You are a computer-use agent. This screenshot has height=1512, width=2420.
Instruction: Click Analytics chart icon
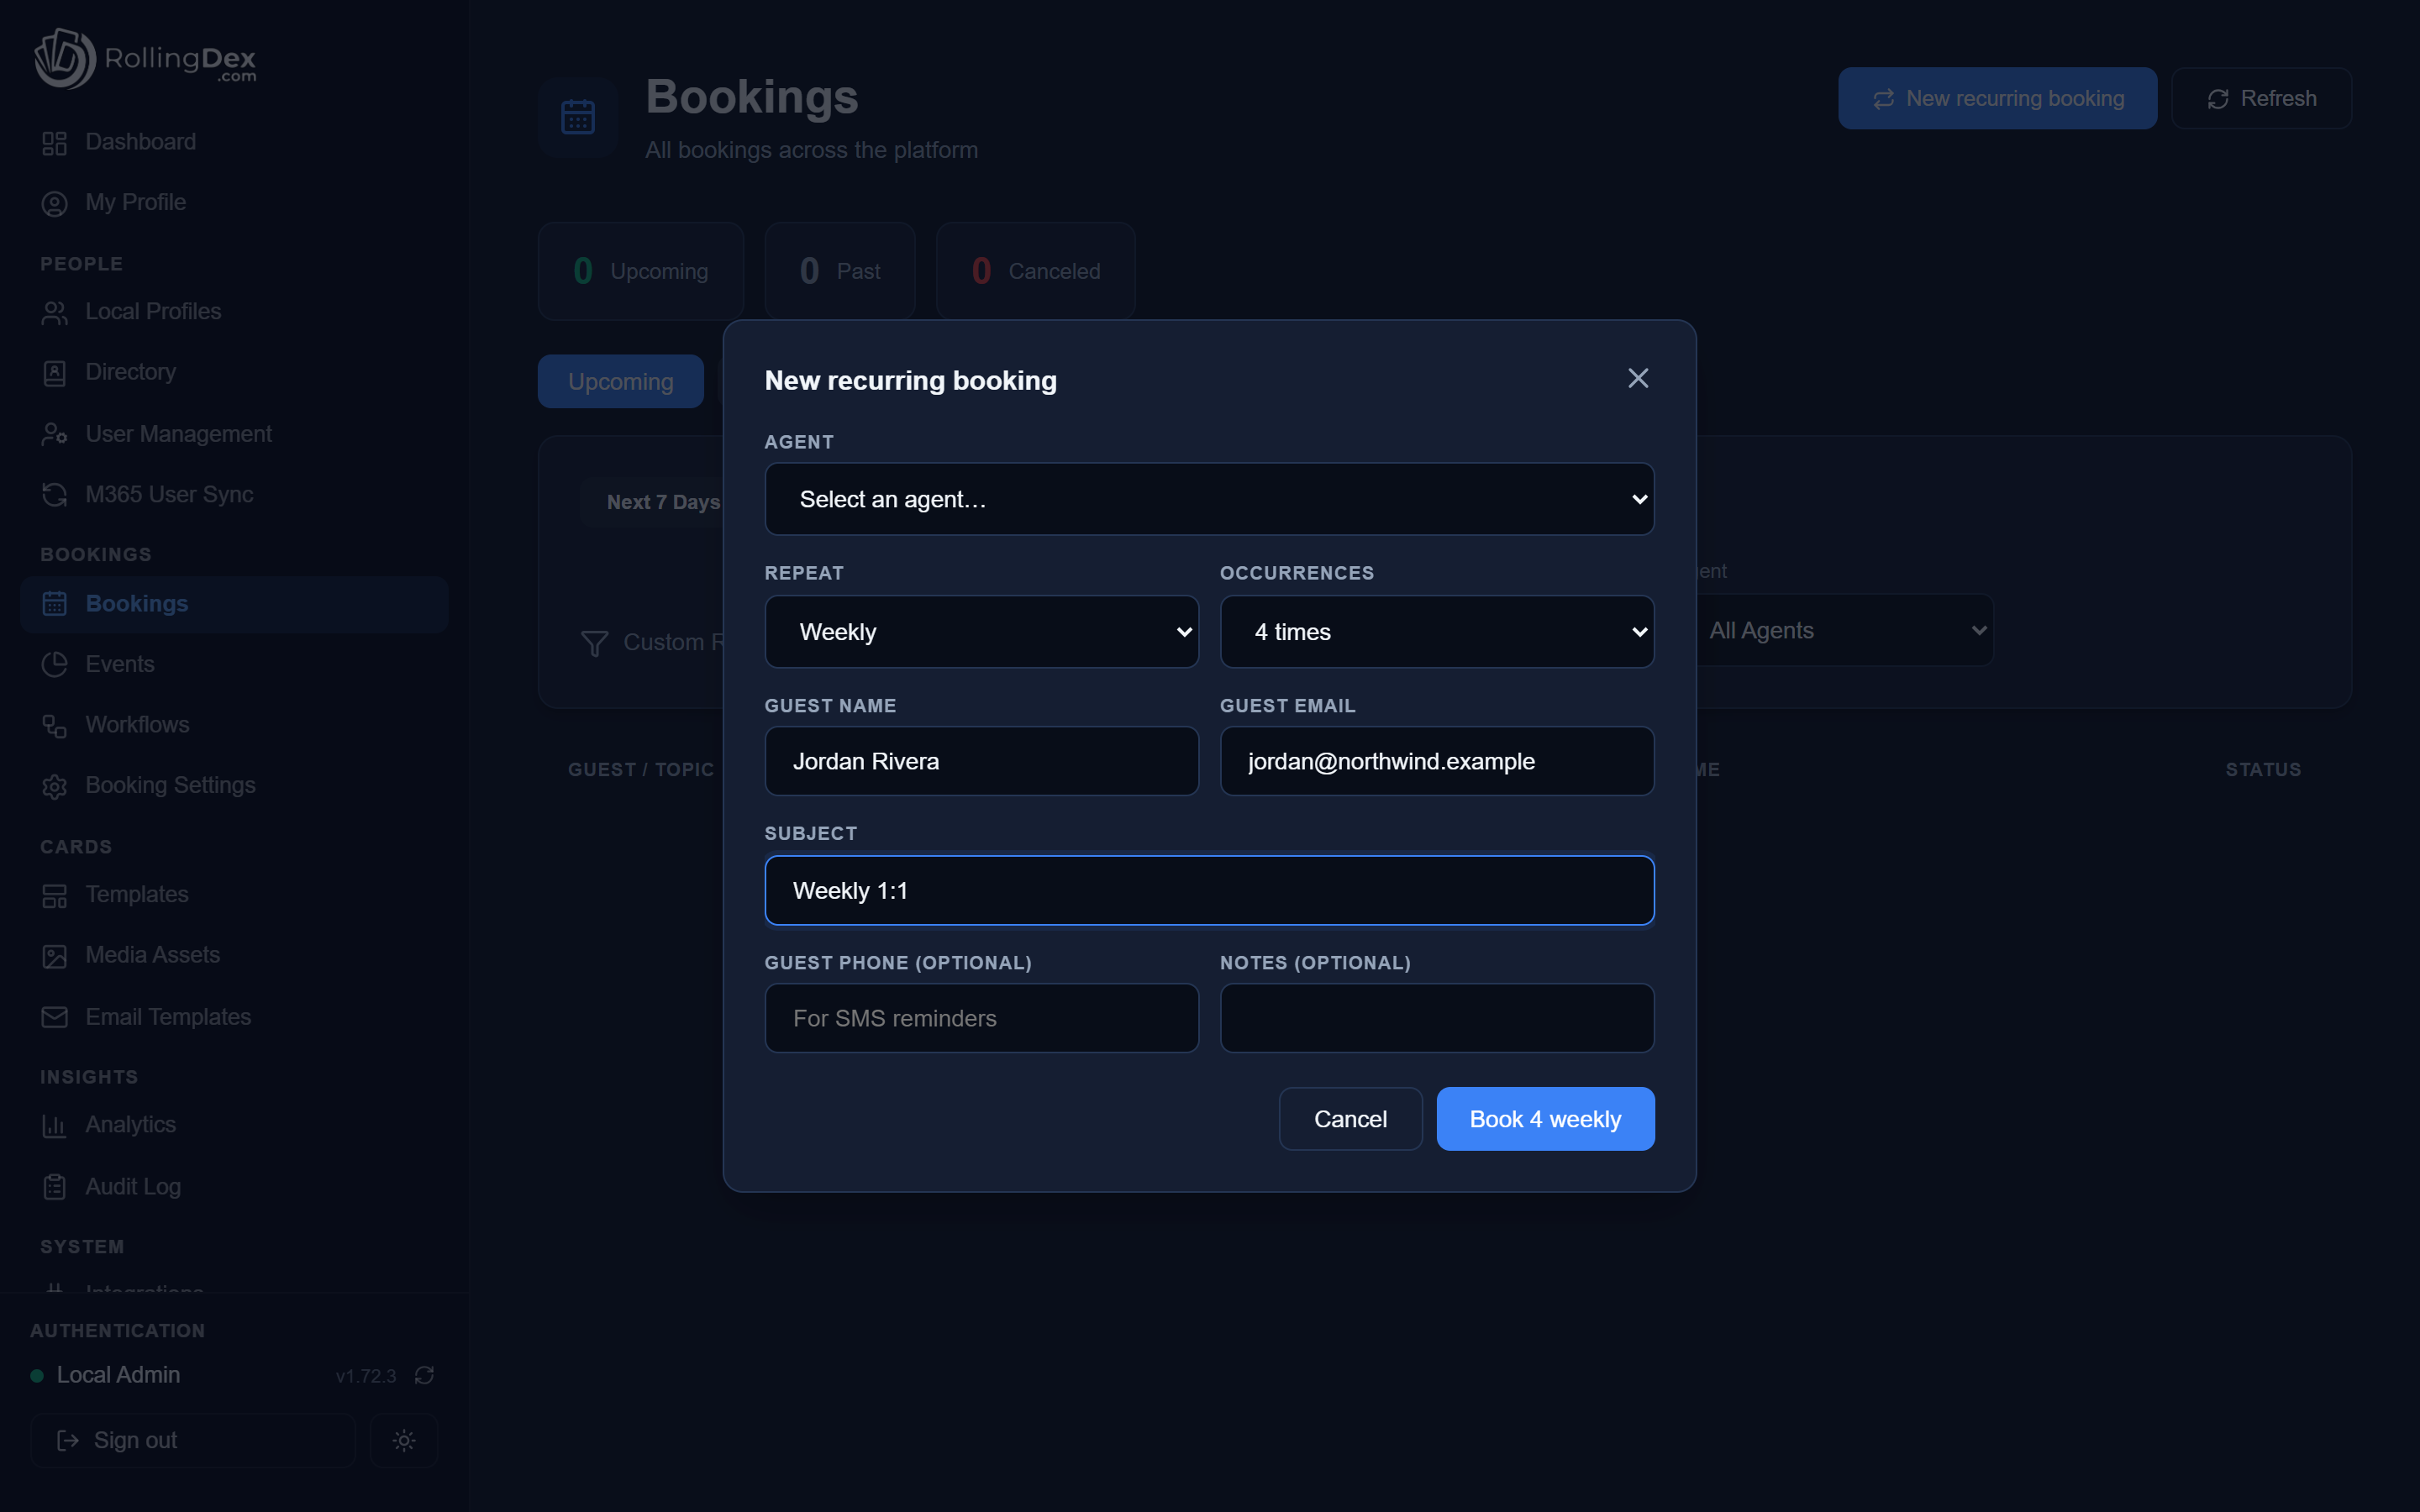click(x=54, y=1126)
